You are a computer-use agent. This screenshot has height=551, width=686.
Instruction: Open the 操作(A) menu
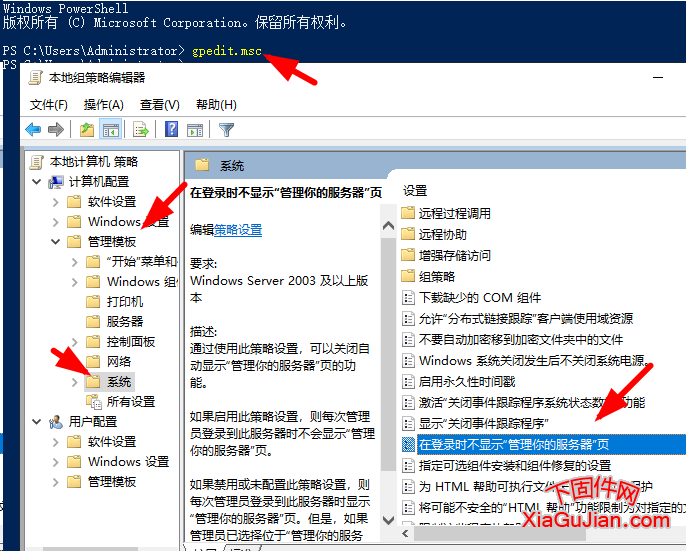[x=104, y=105]
